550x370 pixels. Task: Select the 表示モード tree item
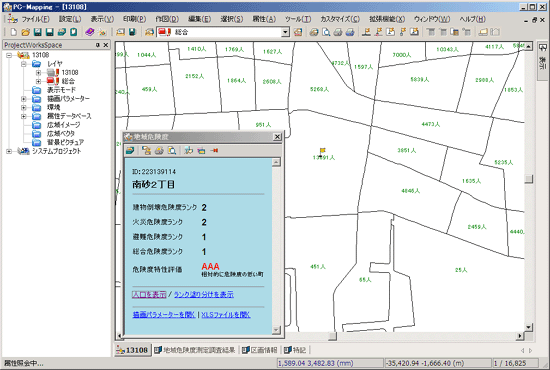coord(61,90)
